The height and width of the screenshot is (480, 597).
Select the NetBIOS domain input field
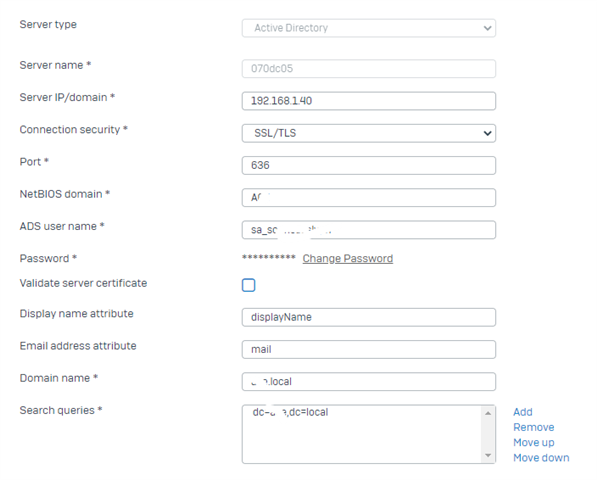coord(369,198)
